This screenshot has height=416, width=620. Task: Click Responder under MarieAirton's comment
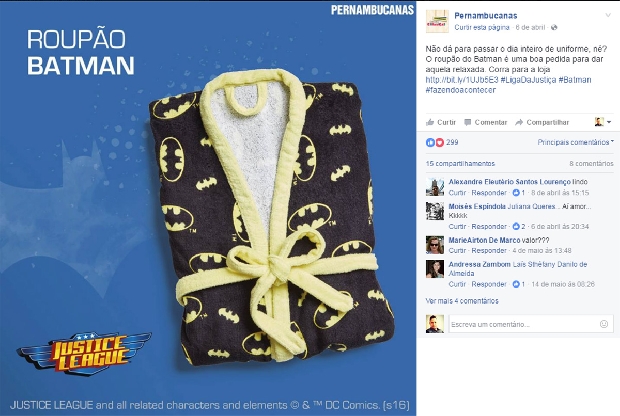click(489, 251)
